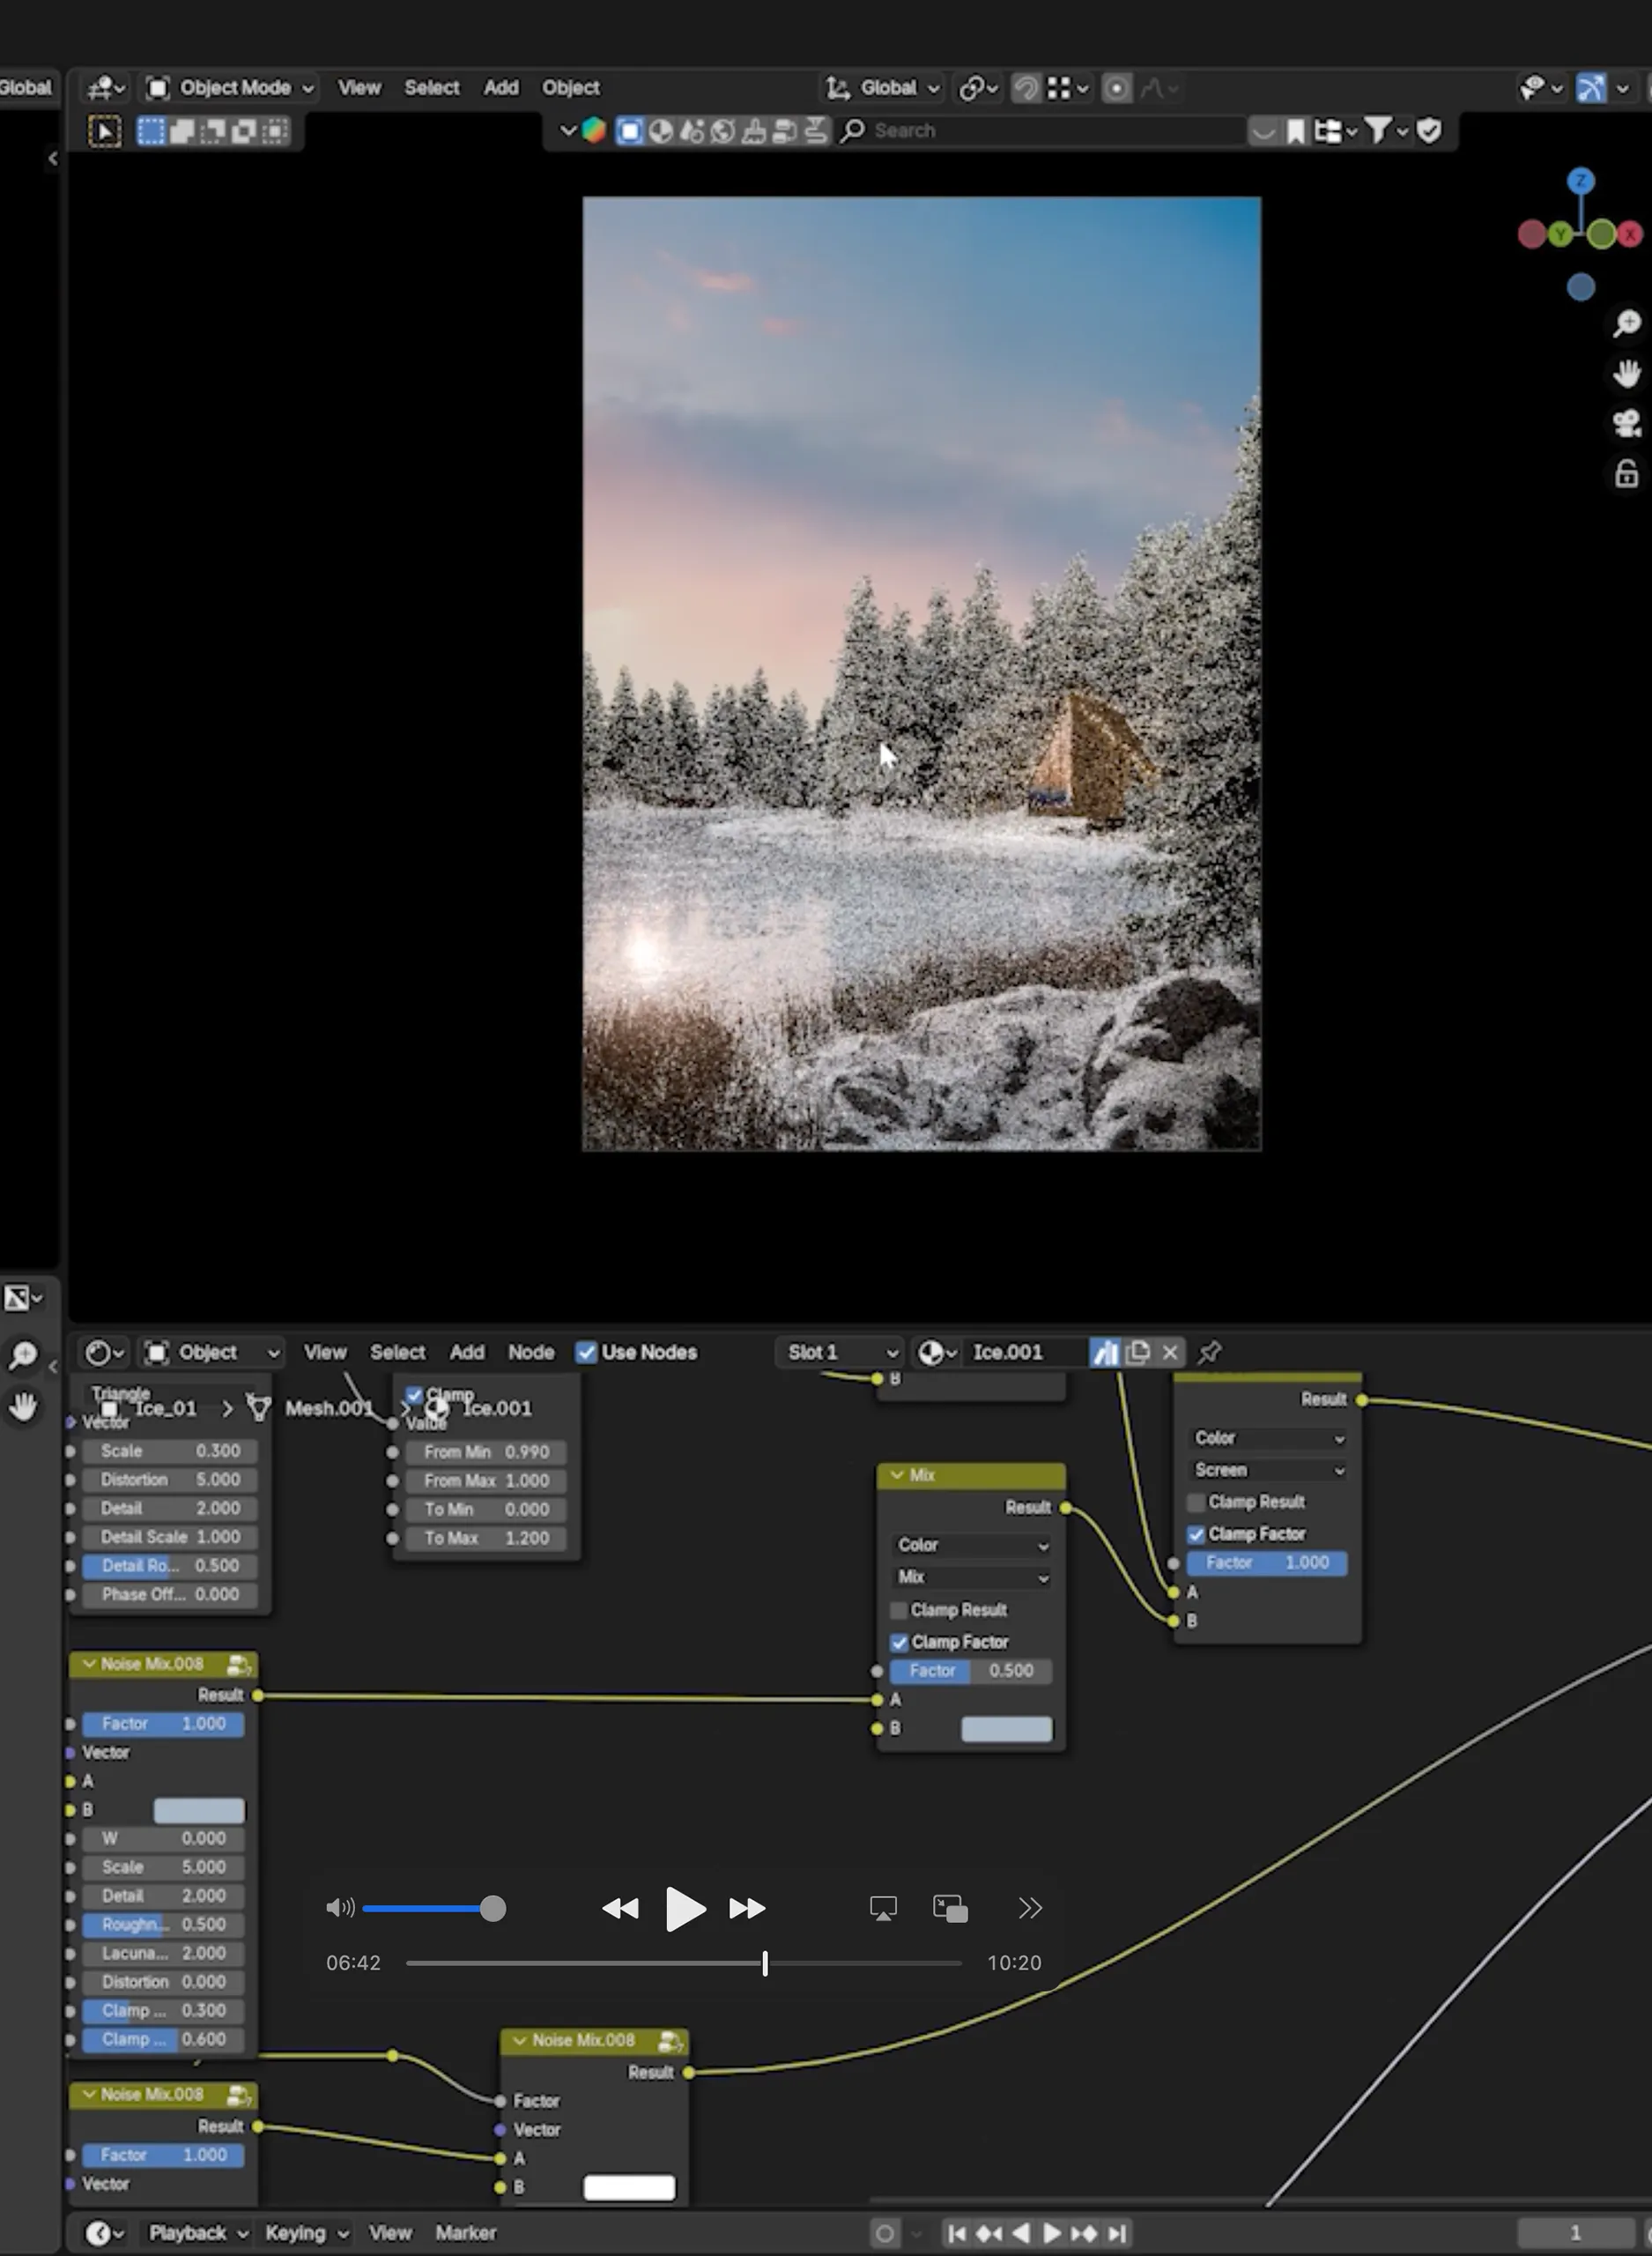The height and width of the screenshot is (2256, 1652).
Task: Pin the Ice.001 material with pin icon
Action: click(1209, 1352)
